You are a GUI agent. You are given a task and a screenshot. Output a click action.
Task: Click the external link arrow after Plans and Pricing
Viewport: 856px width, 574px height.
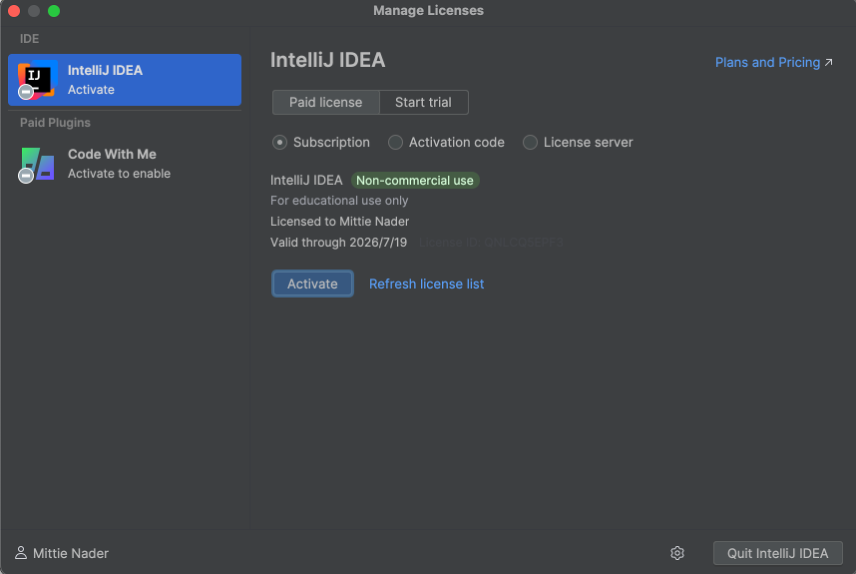click(829, 62)
